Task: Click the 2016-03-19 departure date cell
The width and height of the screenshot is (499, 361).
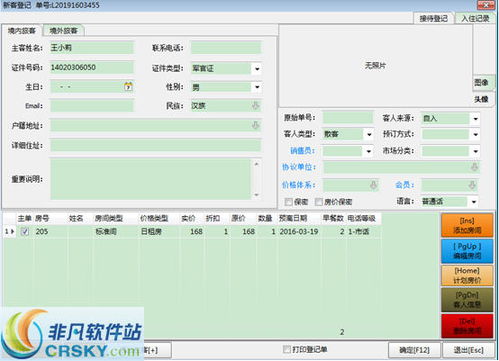Action: (x=299, y=231)
